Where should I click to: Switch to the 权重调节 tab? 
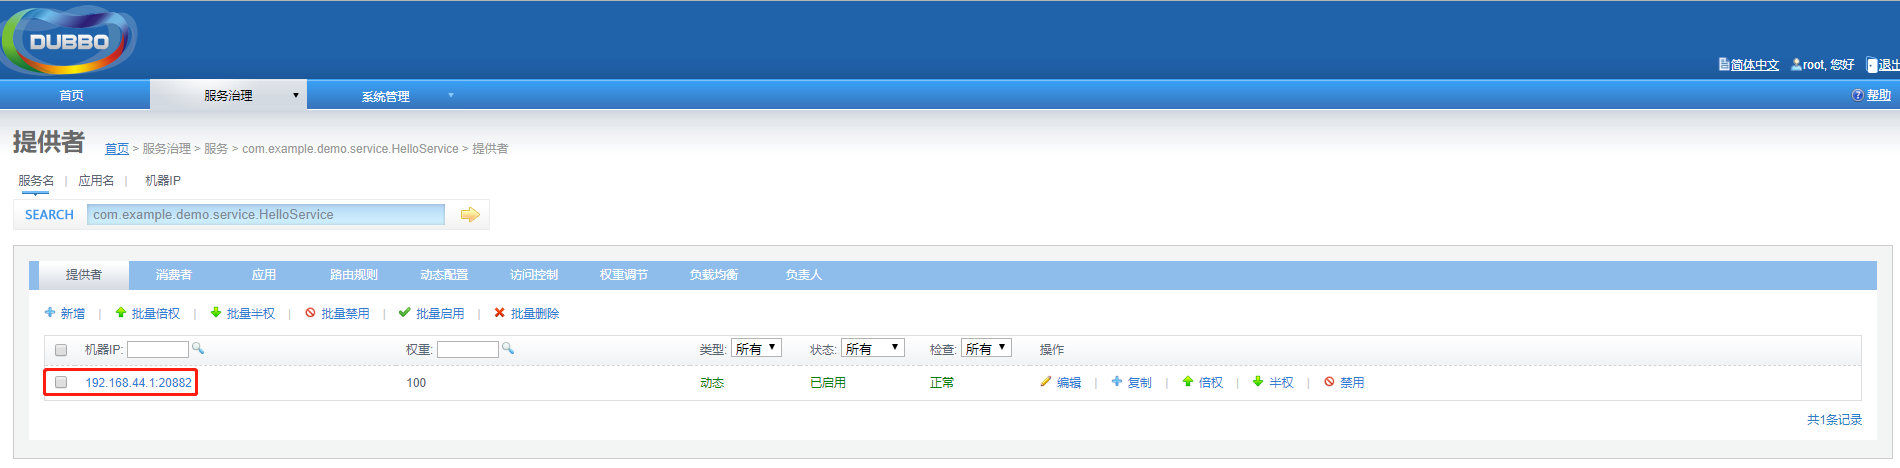624,275
